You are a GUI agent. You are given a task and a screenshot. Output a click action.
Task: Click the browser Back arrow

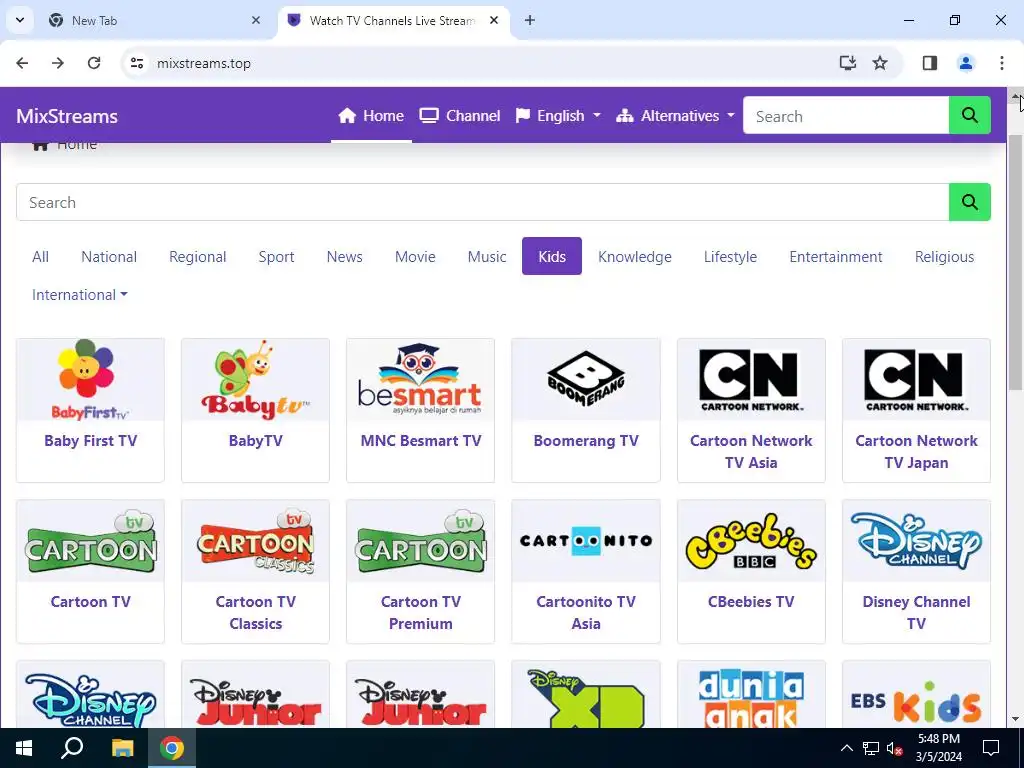tap(22, 63)
